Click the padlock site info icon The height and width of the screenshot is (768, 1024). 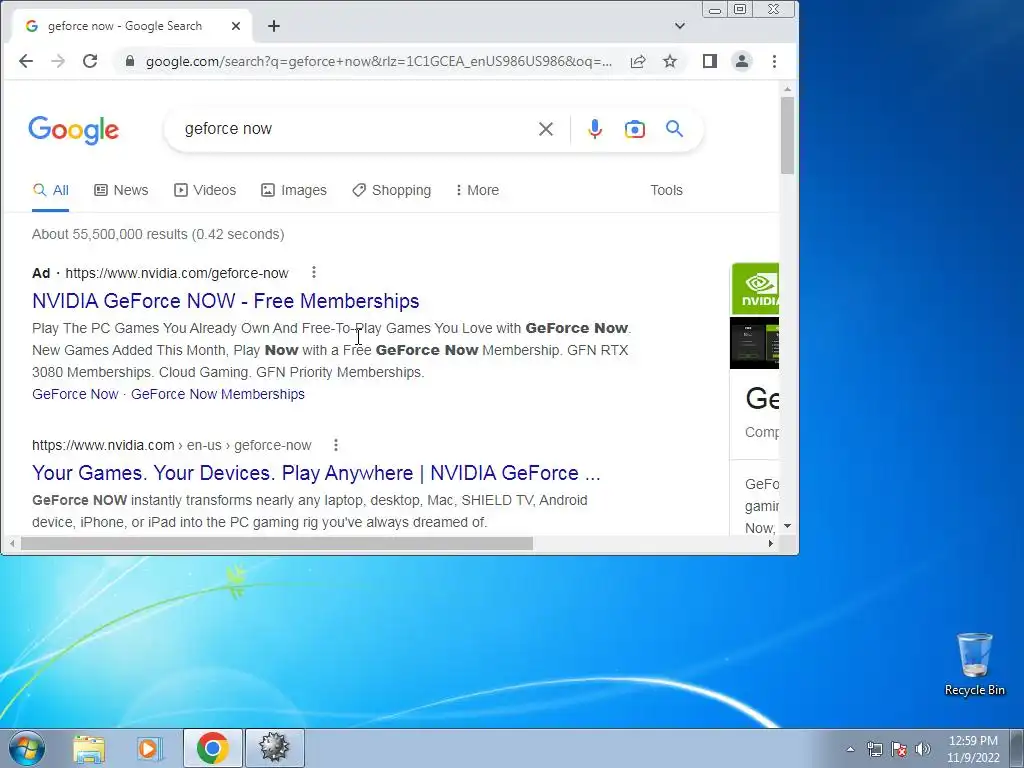(130, 61)
